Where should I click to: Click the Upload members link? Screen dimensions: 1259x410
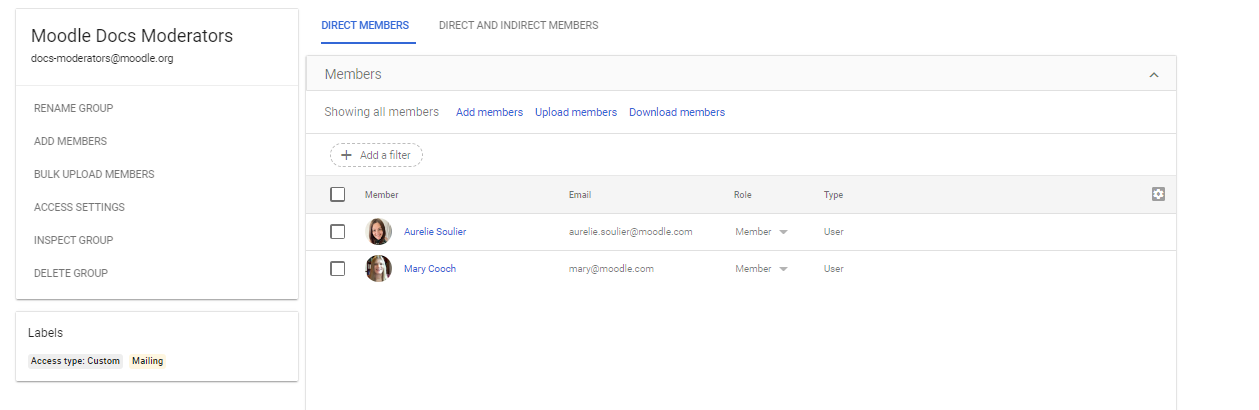pos(576,112)
